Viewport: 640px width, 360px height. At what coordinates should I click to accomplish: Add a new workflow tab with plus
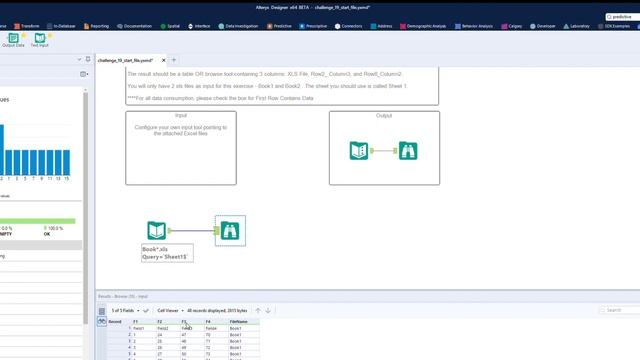(173, 60)
